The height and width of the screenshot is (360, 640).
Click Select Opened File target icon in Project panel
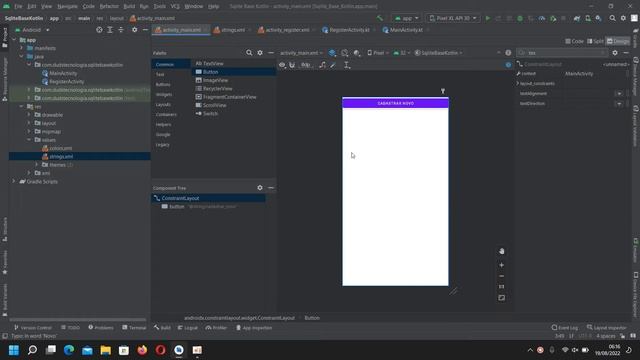click(99, 30)
